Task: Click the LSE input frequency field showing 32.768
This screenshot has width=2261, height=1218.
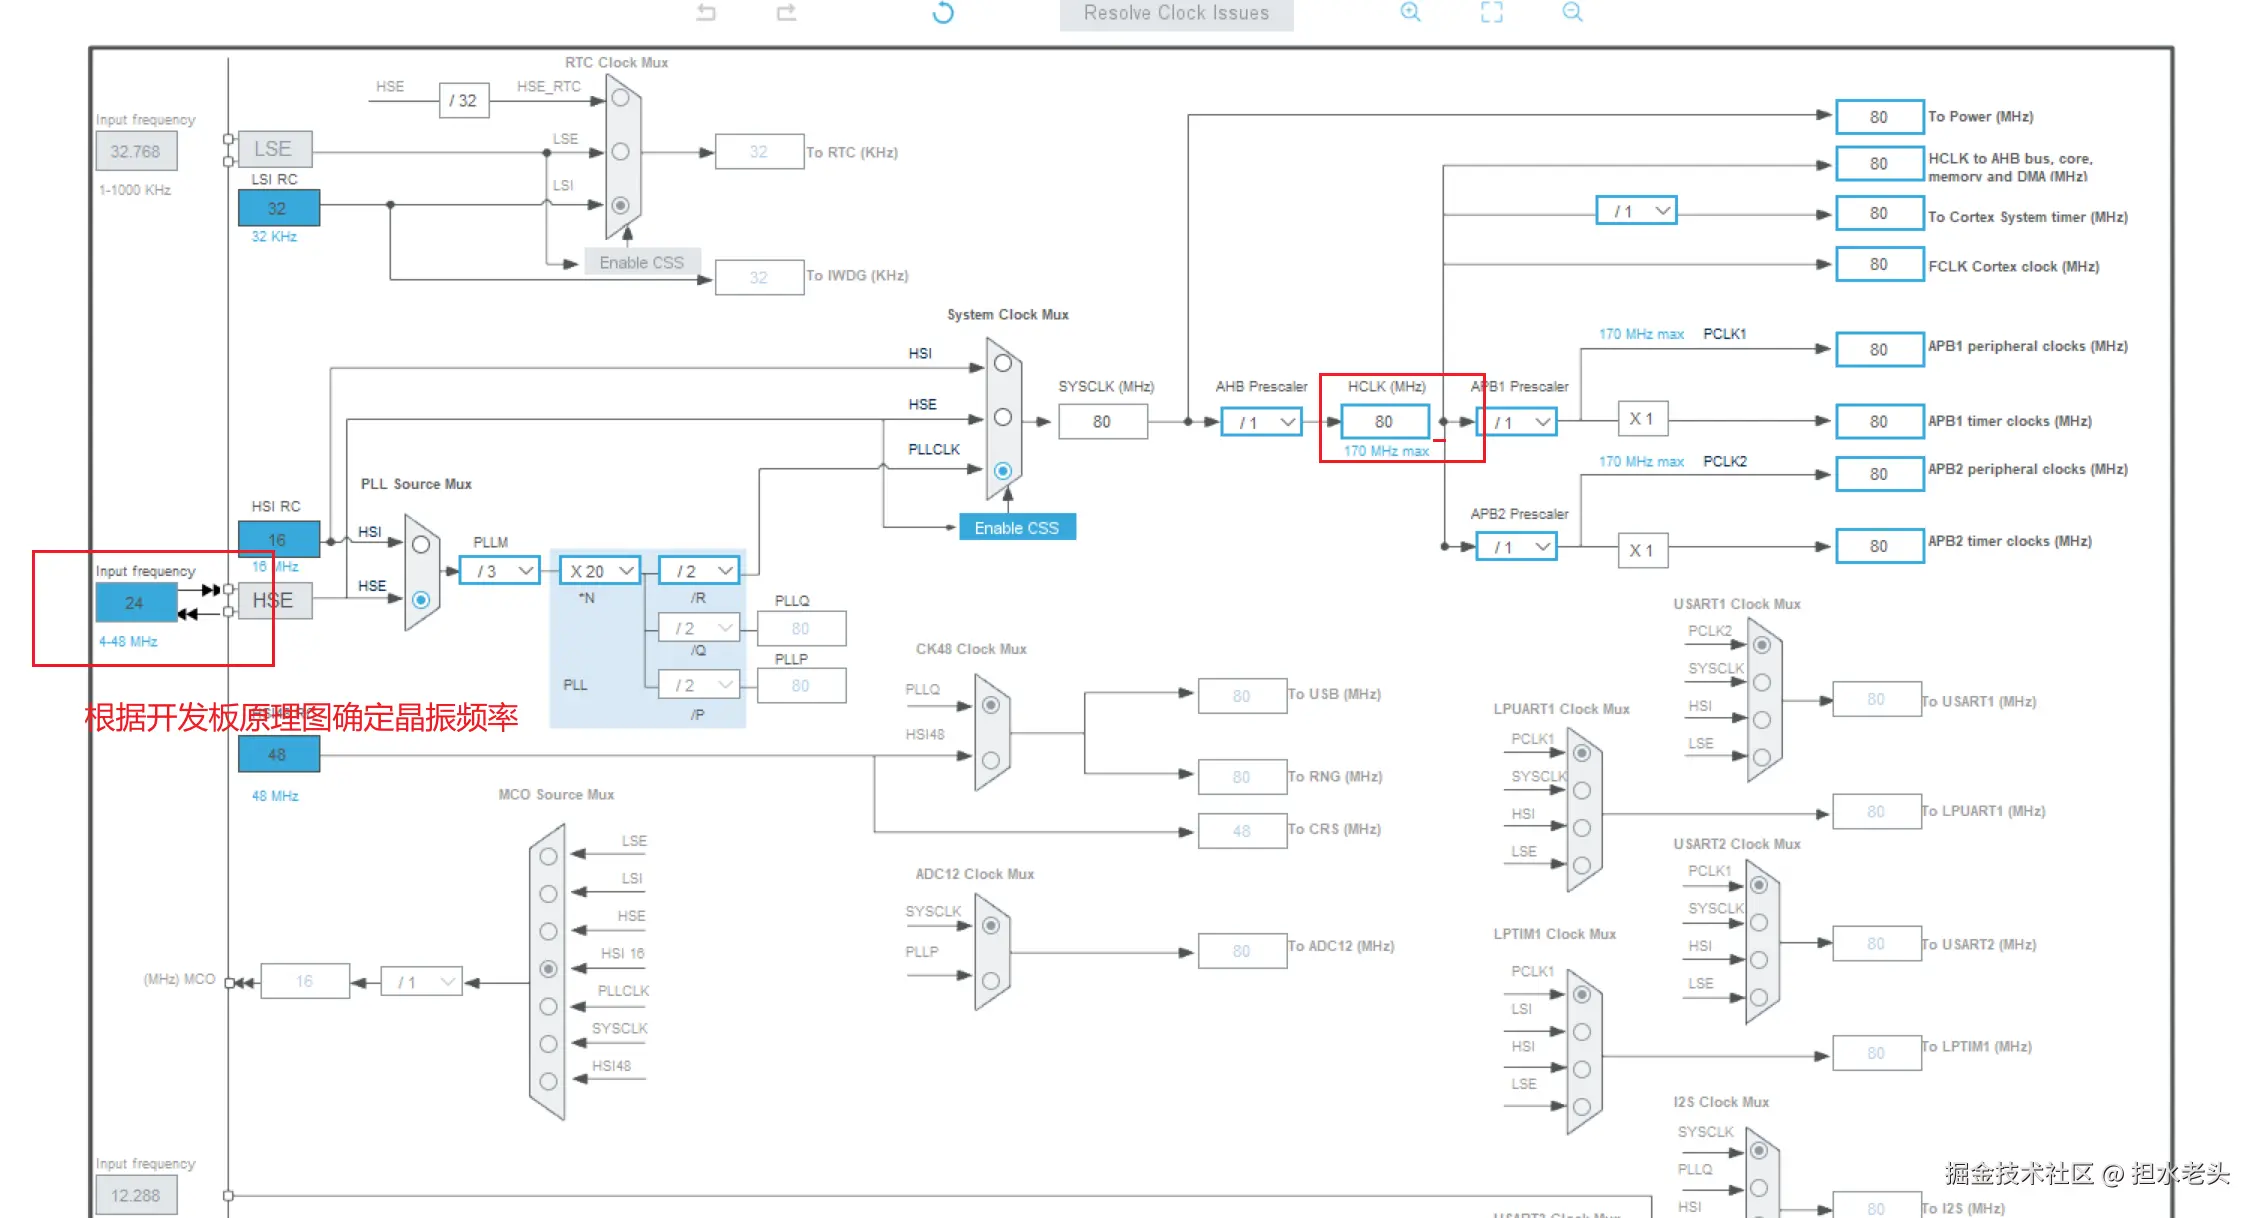Action: click(136, 151)
